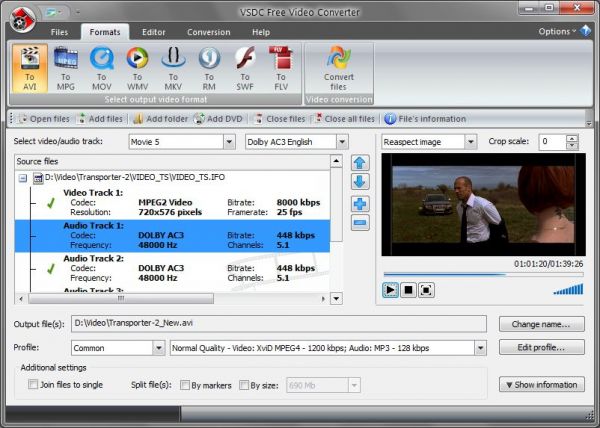Click the Change name button

click(x=541, y=324)
